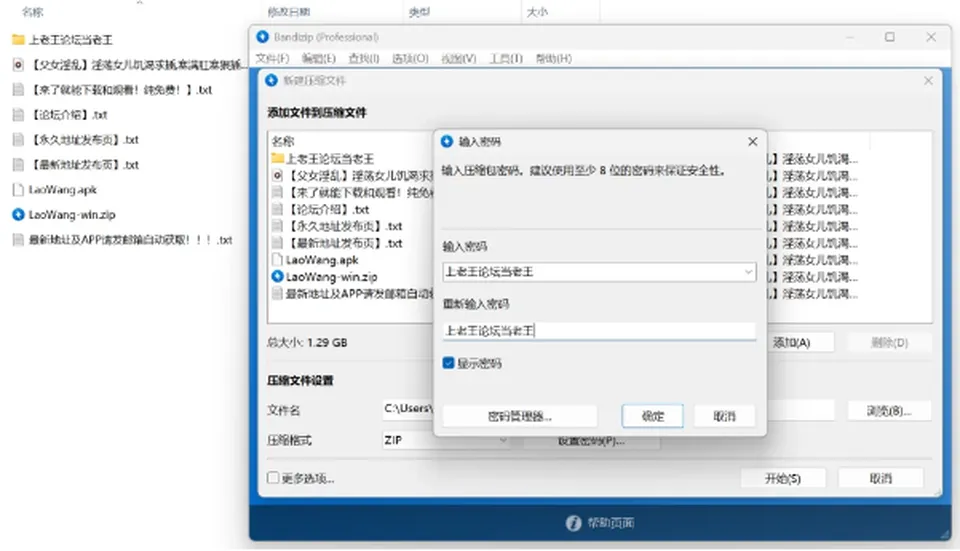Screen dimensions: 960x551
Task: Click the folder icon in the archive list
Action: pyautogui.click(x=277, y=159)
